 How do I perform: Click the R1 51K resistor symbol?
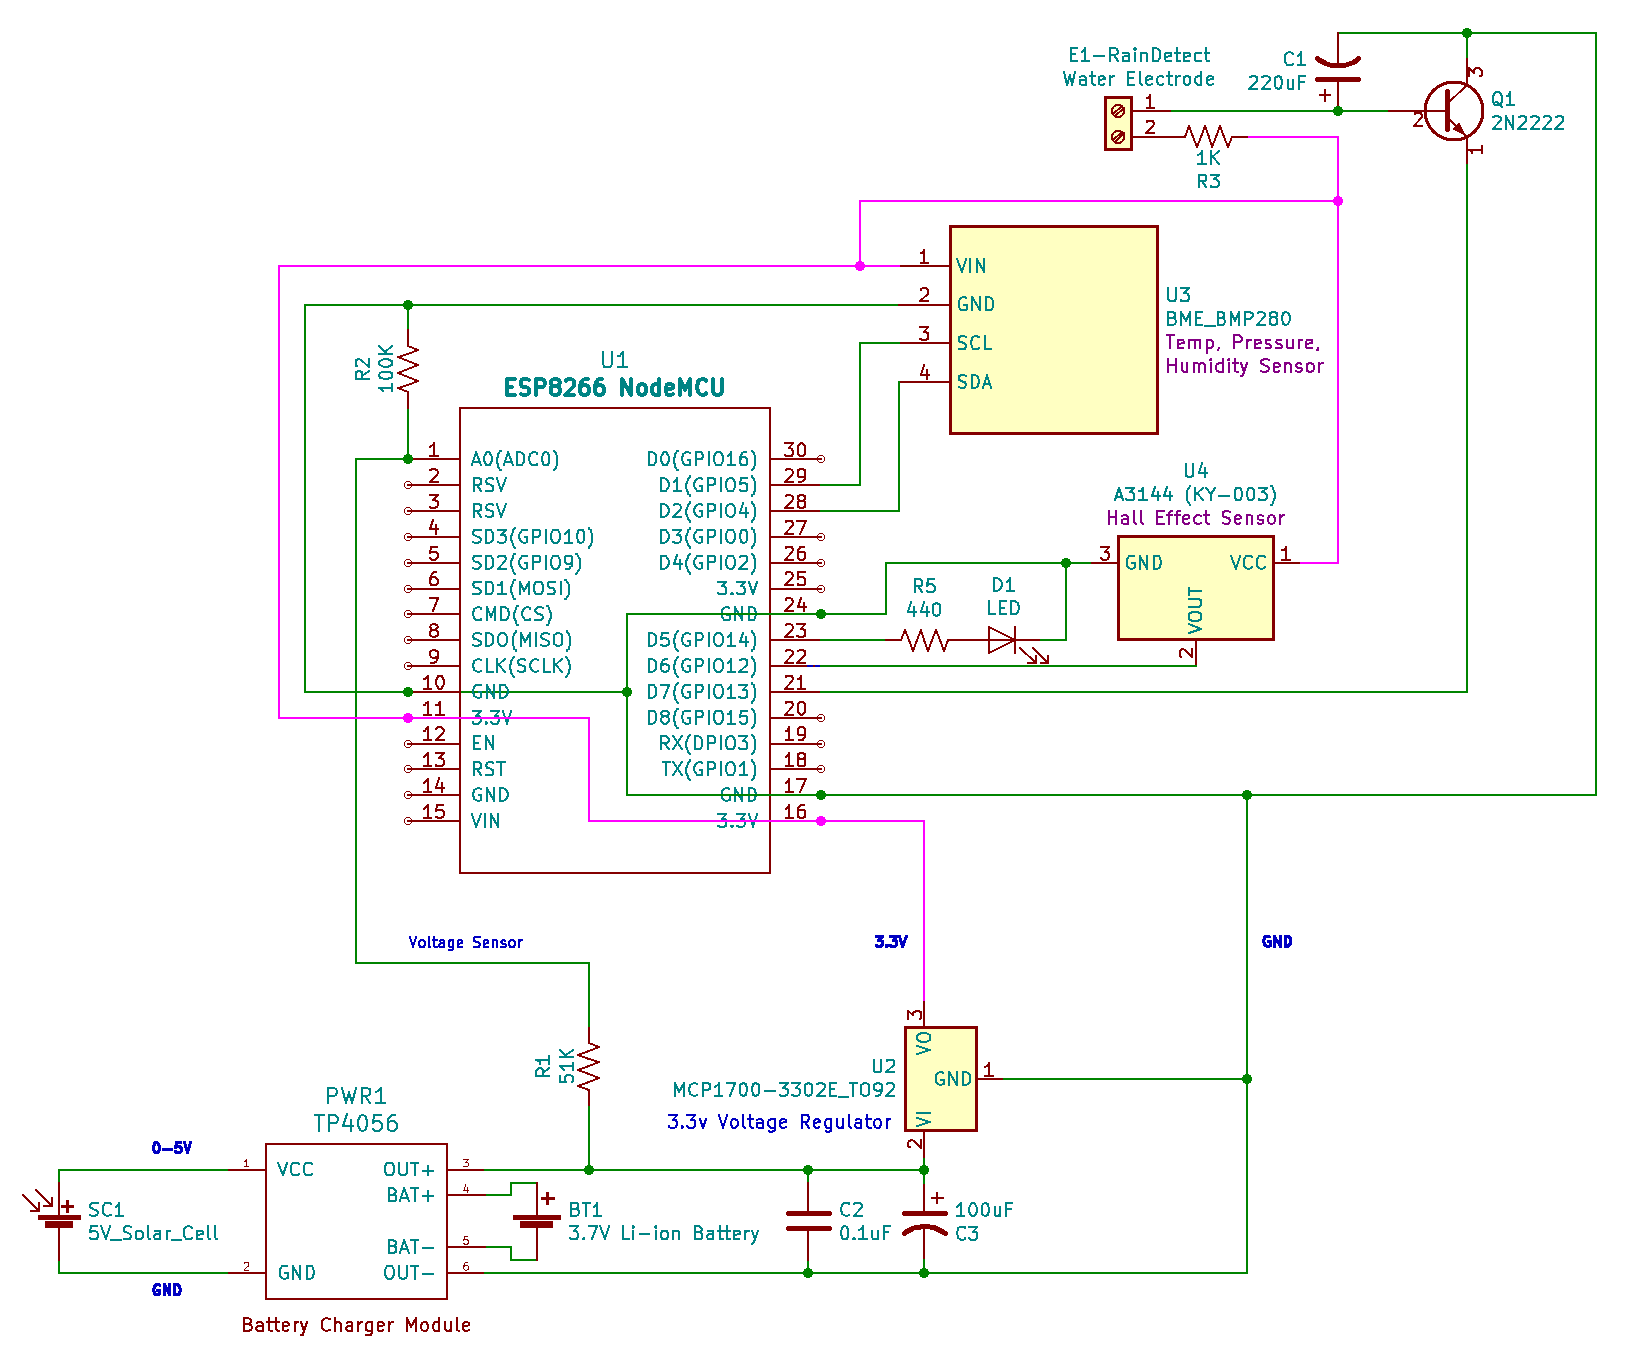[x=589, y=1066]
